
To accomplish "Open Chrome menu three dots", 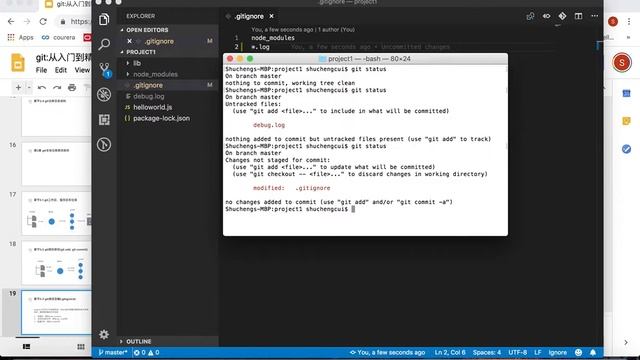I will point(629,21).
